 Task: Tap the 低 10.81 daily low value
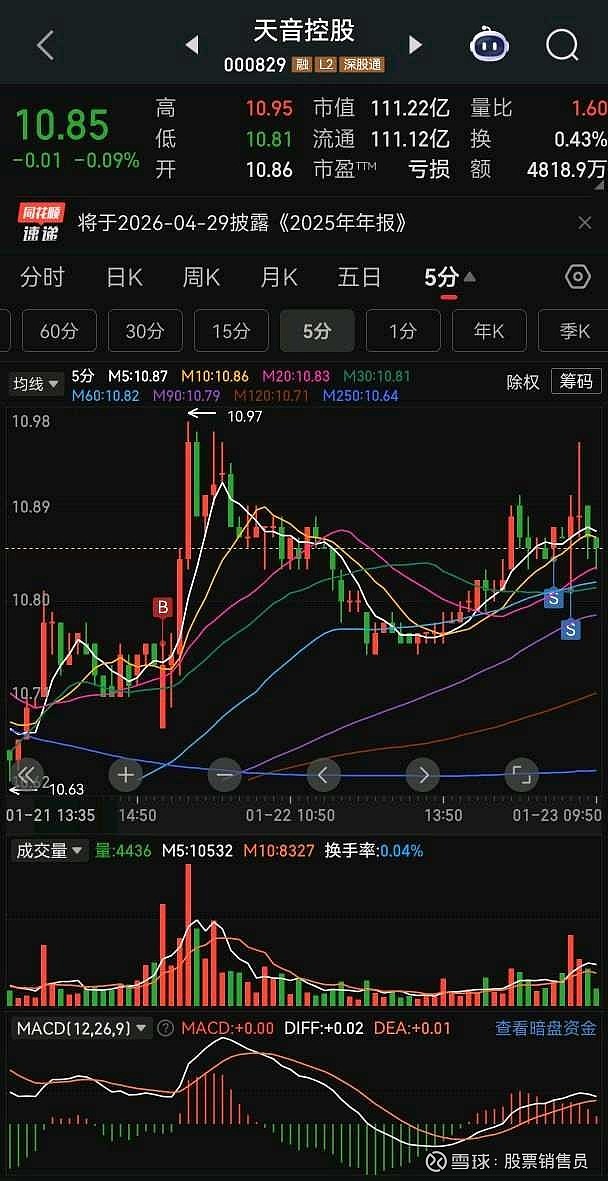coord(269,139)
